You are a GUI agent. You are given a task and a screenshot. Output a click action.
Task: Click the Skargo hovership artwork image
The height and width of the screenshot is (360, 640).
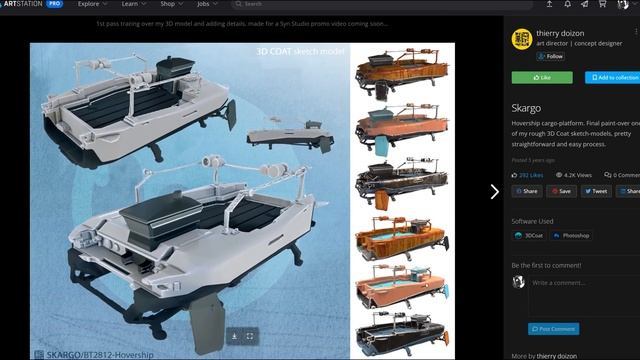[x=242, y=201]
